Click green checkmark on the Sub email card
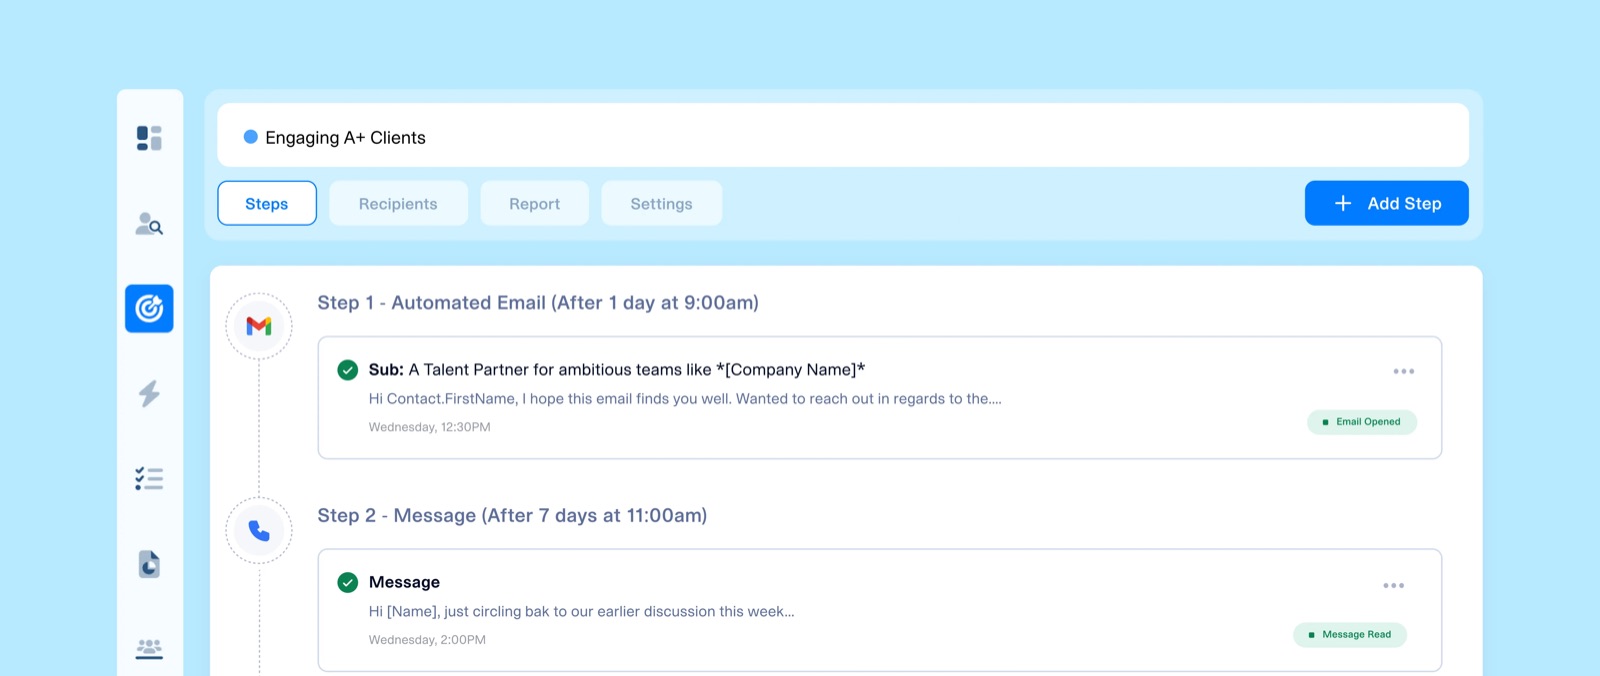The image size is (1600, 676). (x=348, y=370)
